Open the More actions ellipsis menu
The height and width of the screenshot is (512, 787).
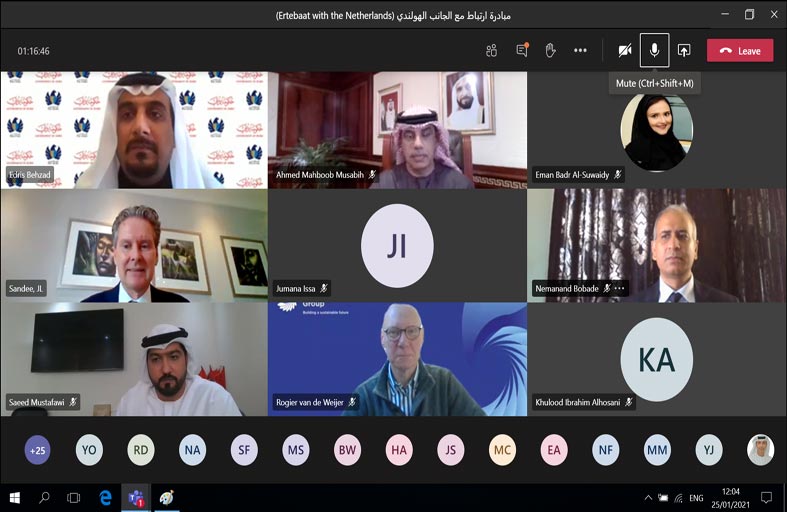tap(580, 50)
